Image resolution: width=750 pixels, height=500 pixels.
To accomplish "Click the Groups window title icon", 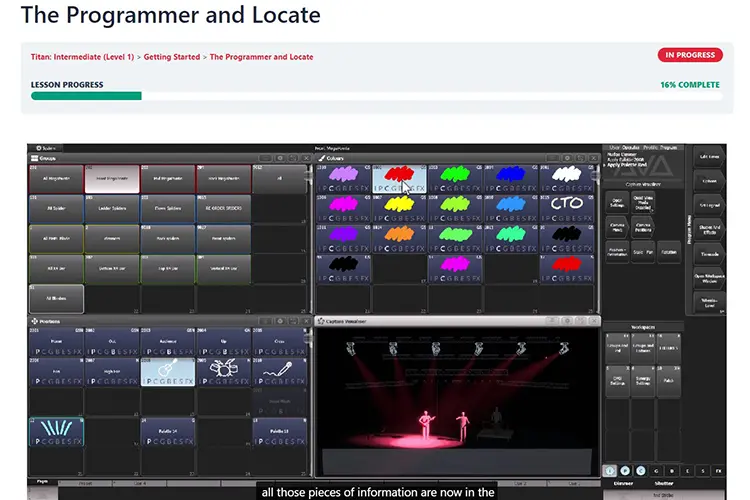I will (34, 158).
